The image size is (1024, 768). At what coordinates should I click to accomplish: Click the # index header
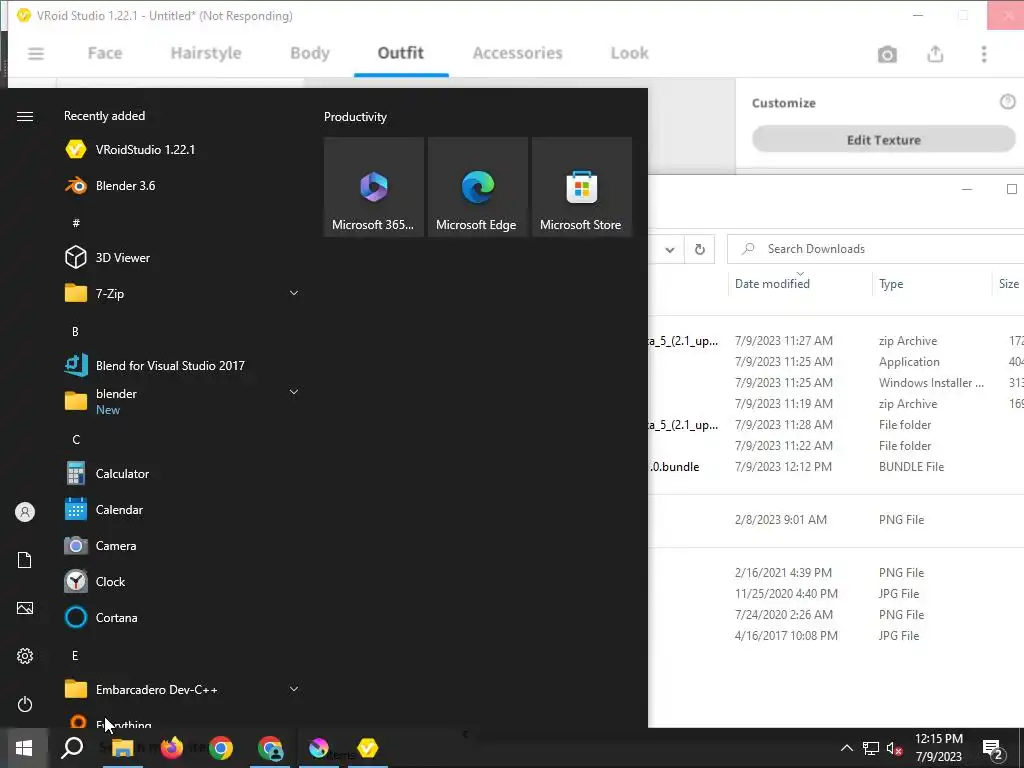pos(76,223)
